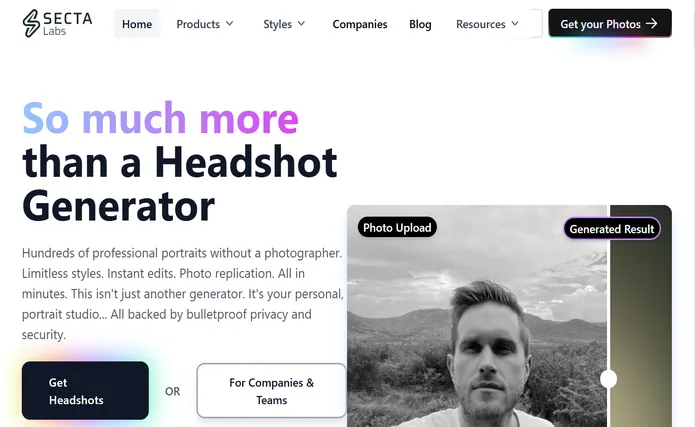
Task: Click the Styles menu label
Action: pos(277,24)
